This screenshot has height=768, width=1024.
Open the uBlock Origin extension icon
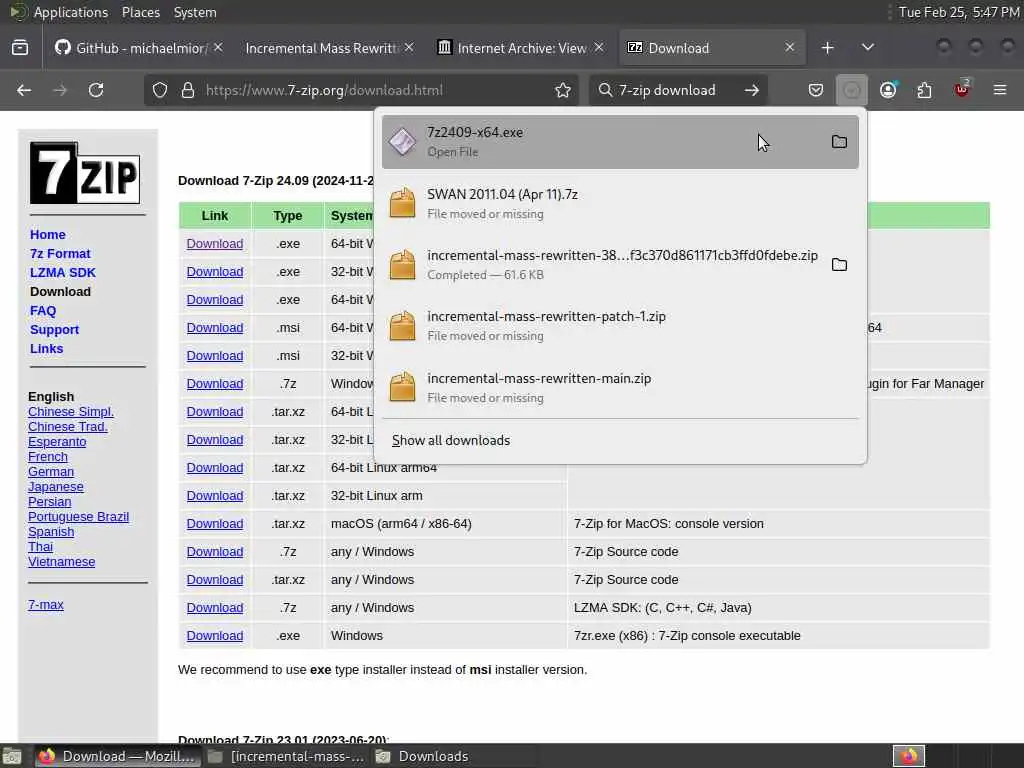click(x=962, y=89)
